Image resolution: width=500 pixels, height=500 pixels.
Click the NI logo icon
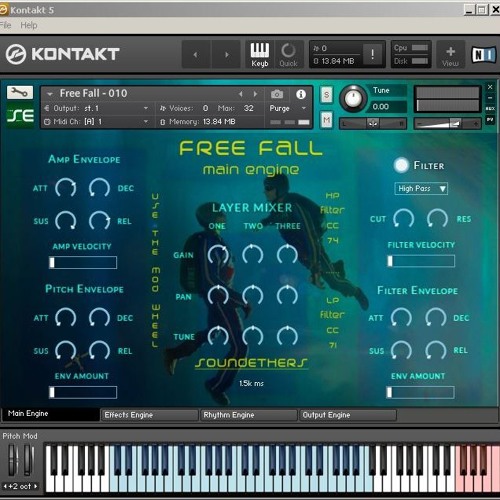484,55
